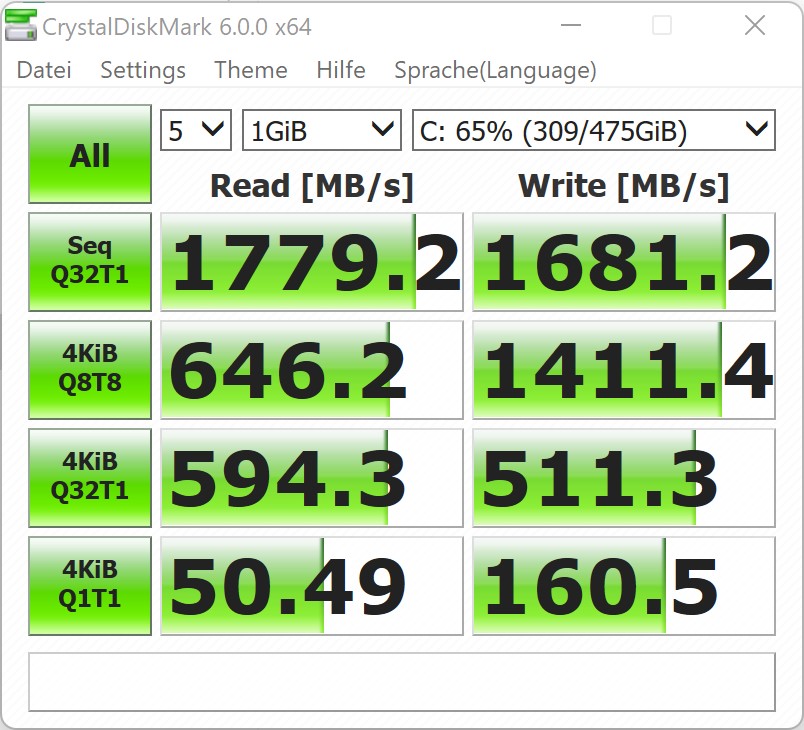Click the CrystalDiskMark app icon in title bar
This screenshot has width=804, height=730.
21,26
